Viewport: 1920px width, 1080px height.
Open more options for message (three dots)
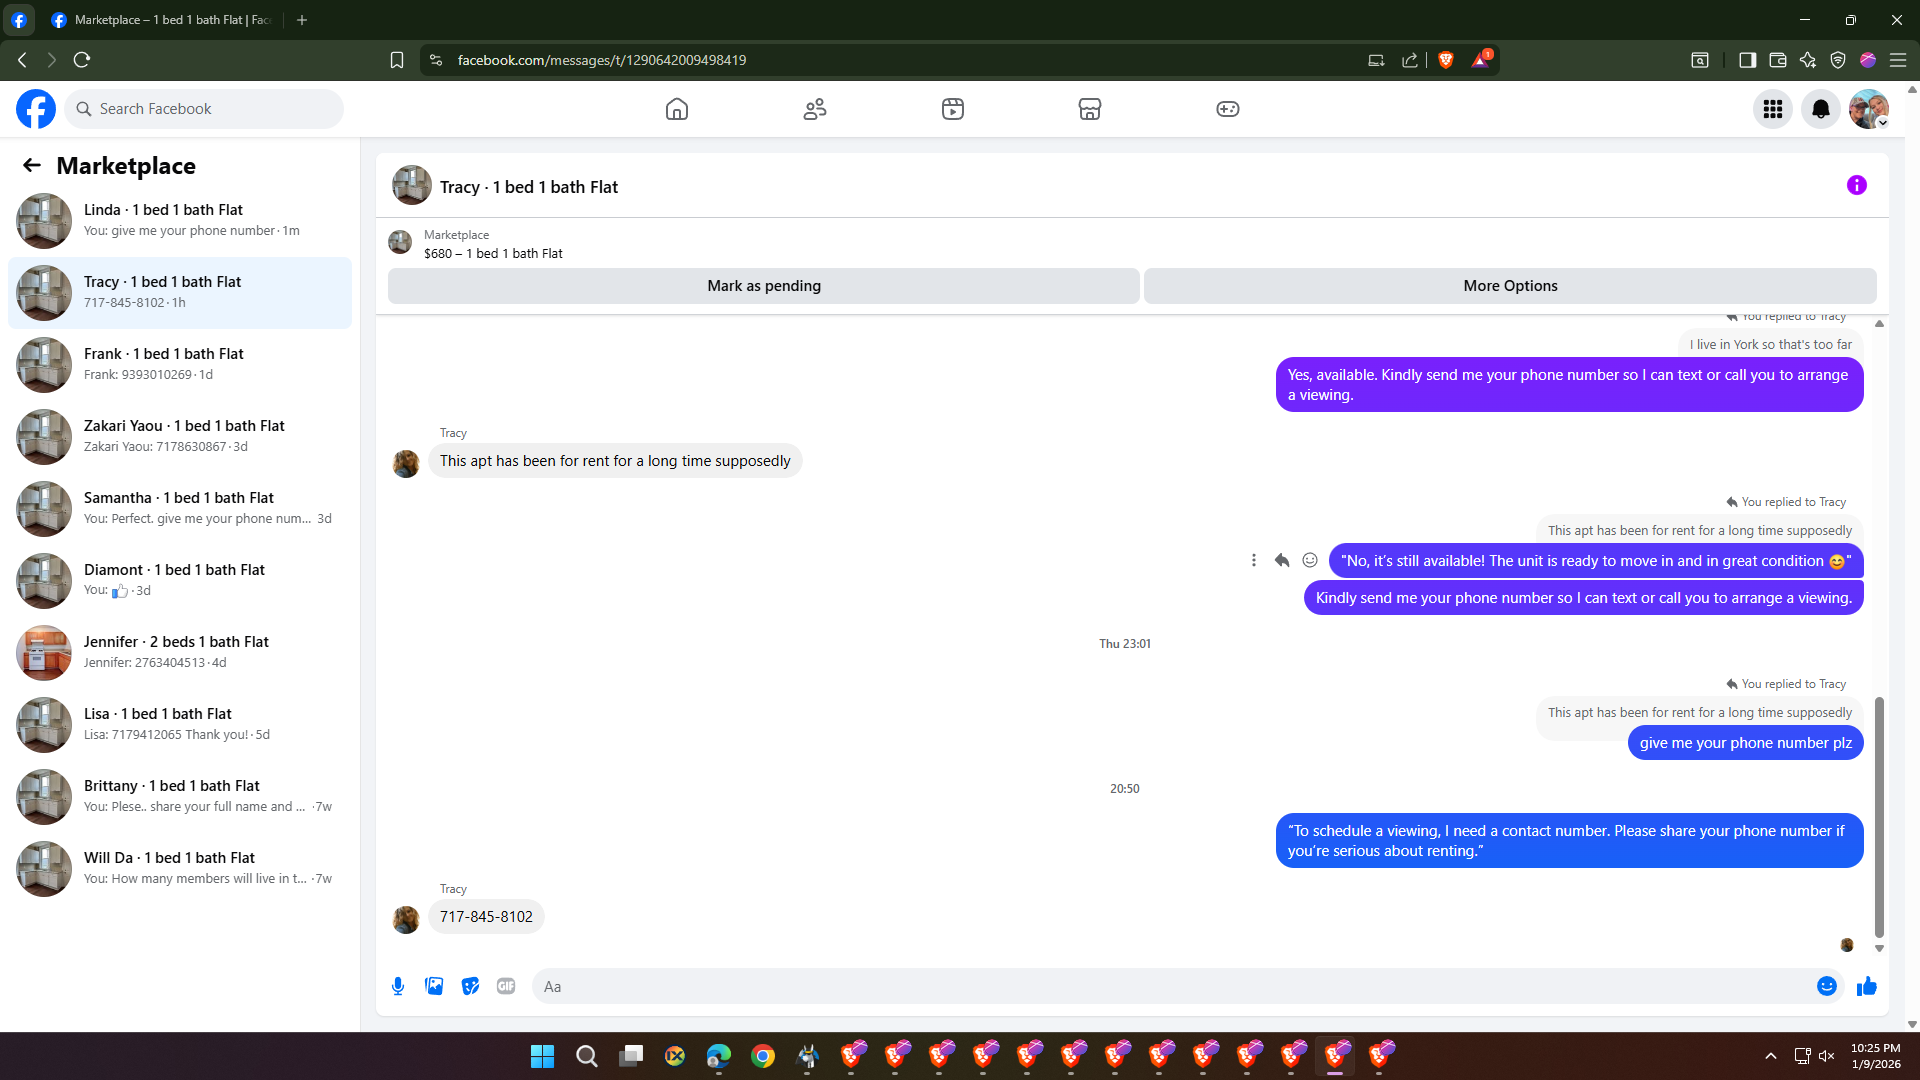(1253, 560)
